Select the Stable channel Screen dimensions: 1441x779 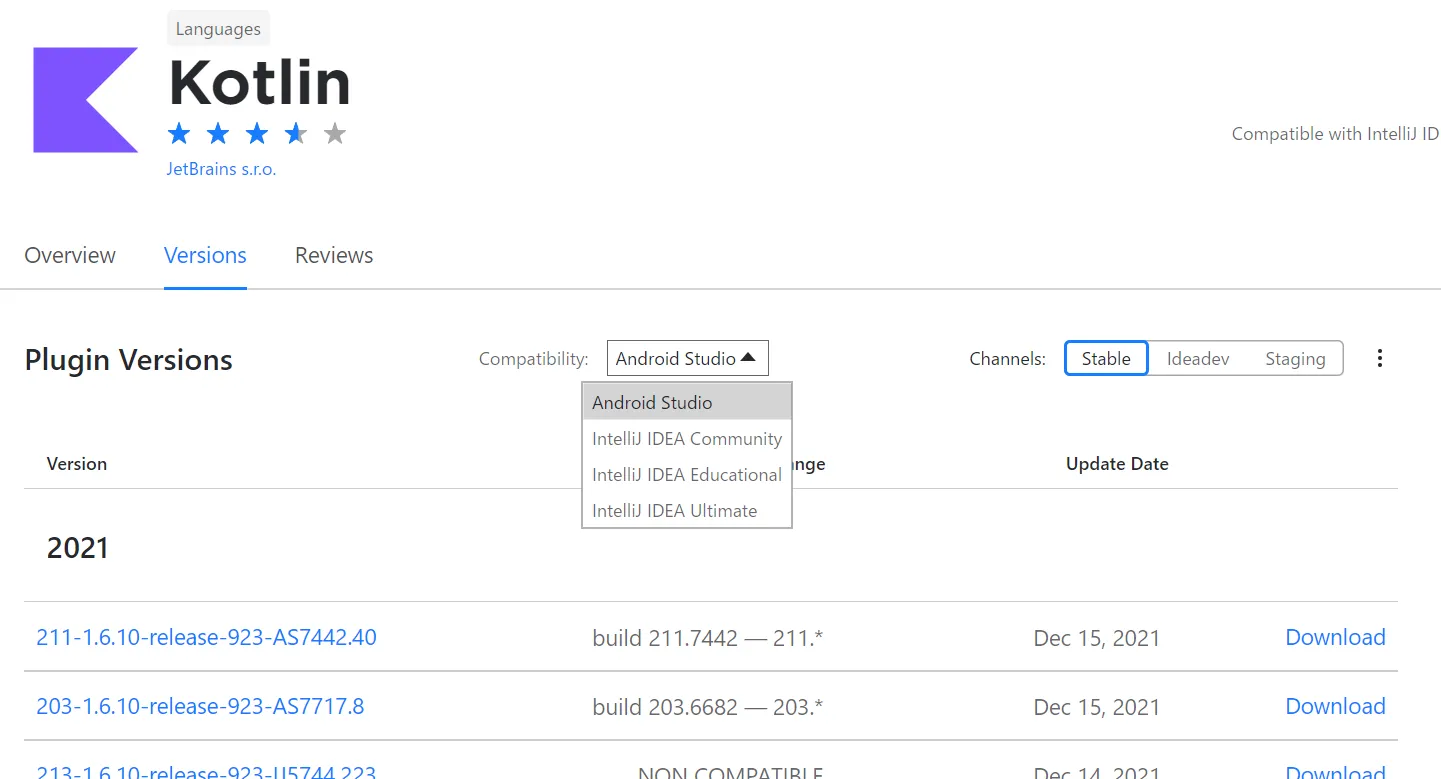tap(1106, 358)
